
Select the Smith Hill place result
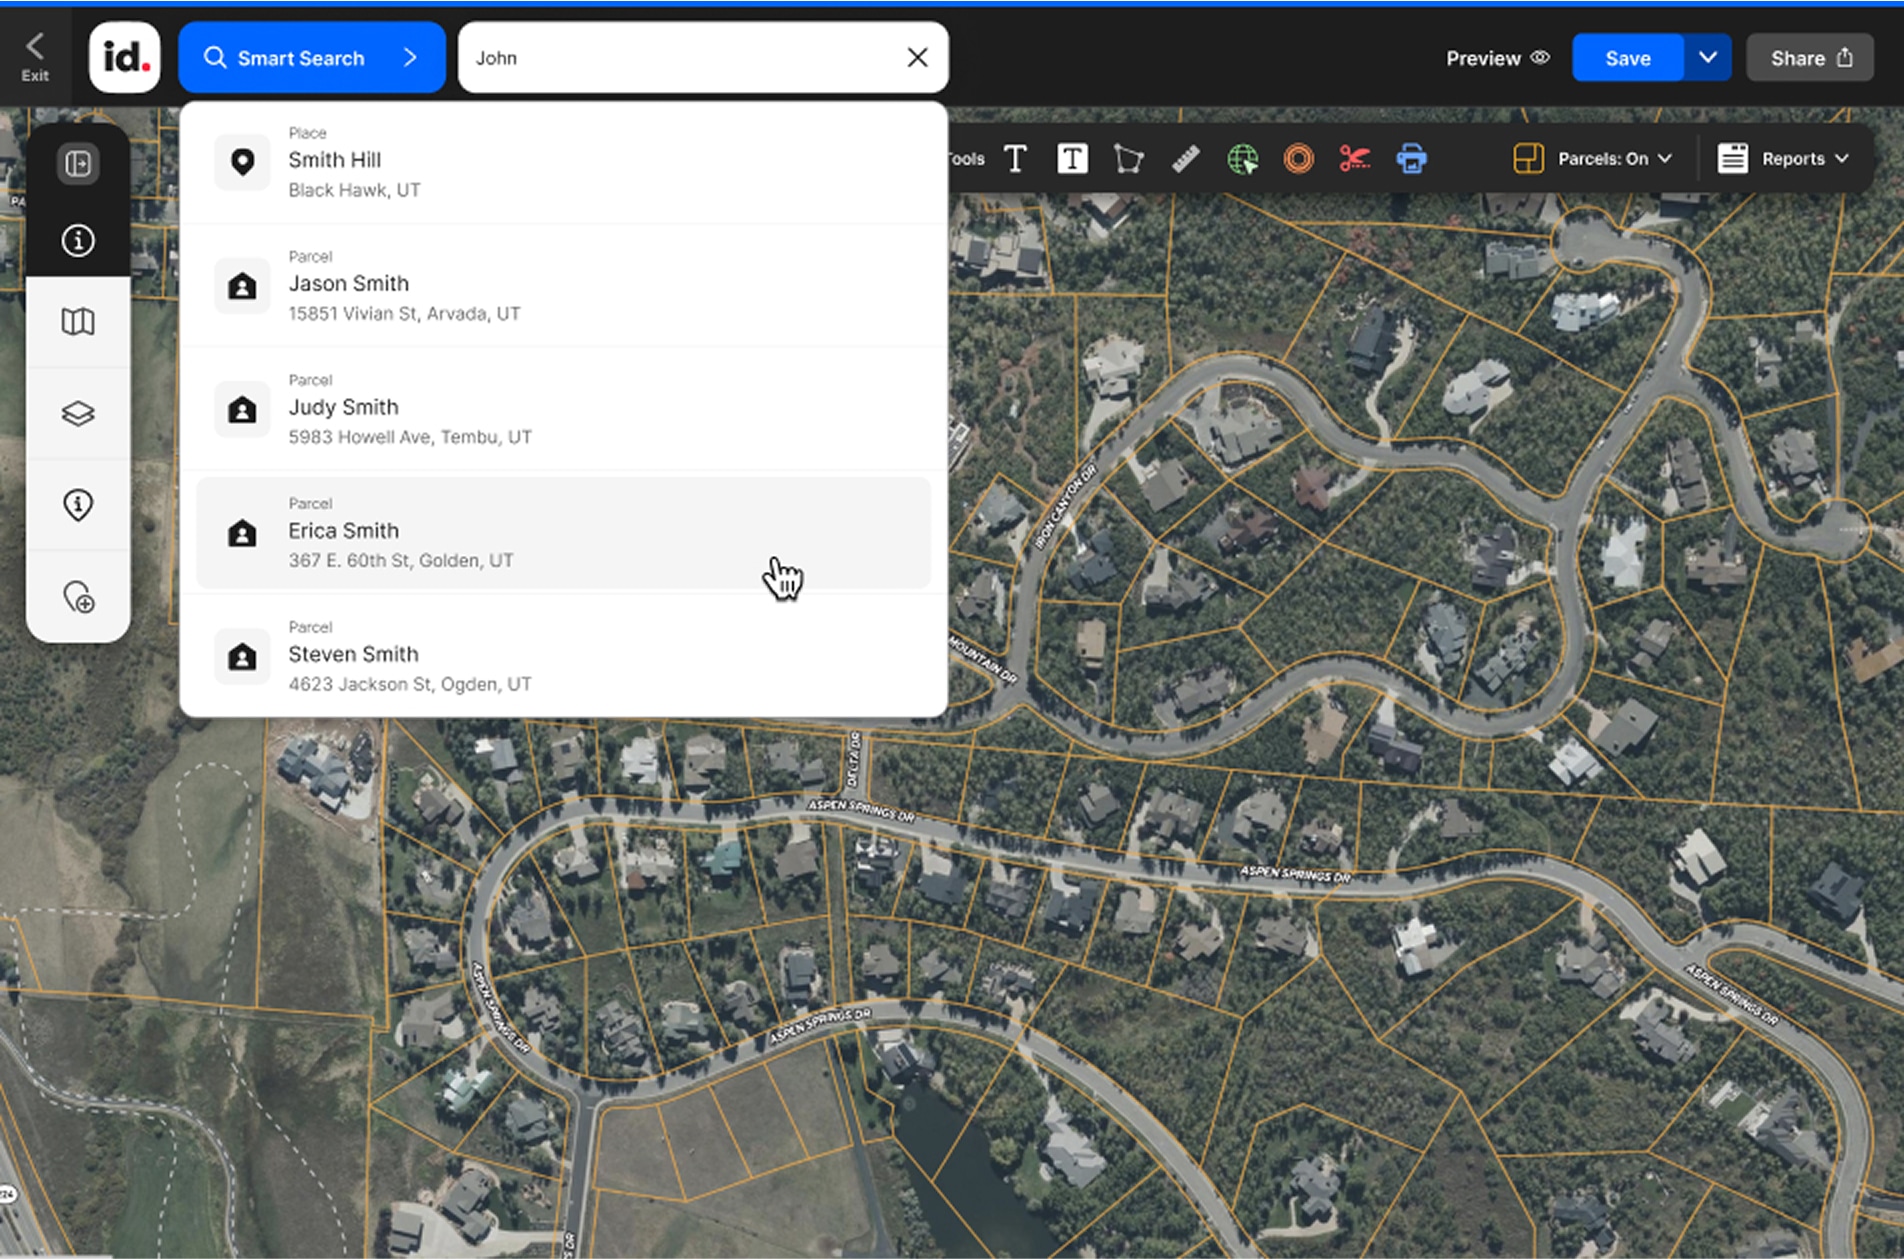click(564, 162)
